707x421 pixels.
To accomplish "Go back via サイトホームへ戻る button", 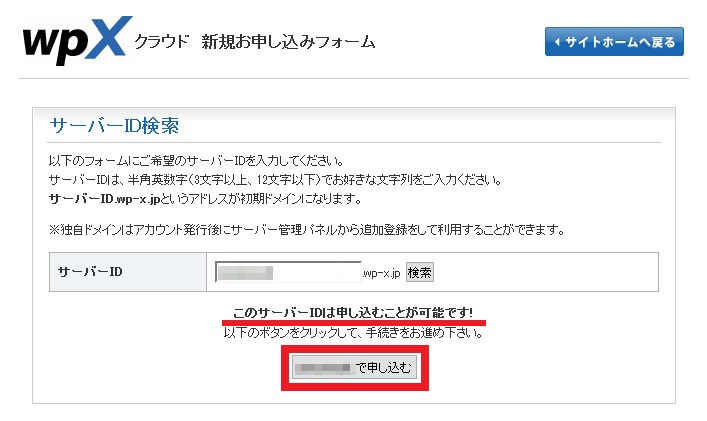I will coord(614,41).
